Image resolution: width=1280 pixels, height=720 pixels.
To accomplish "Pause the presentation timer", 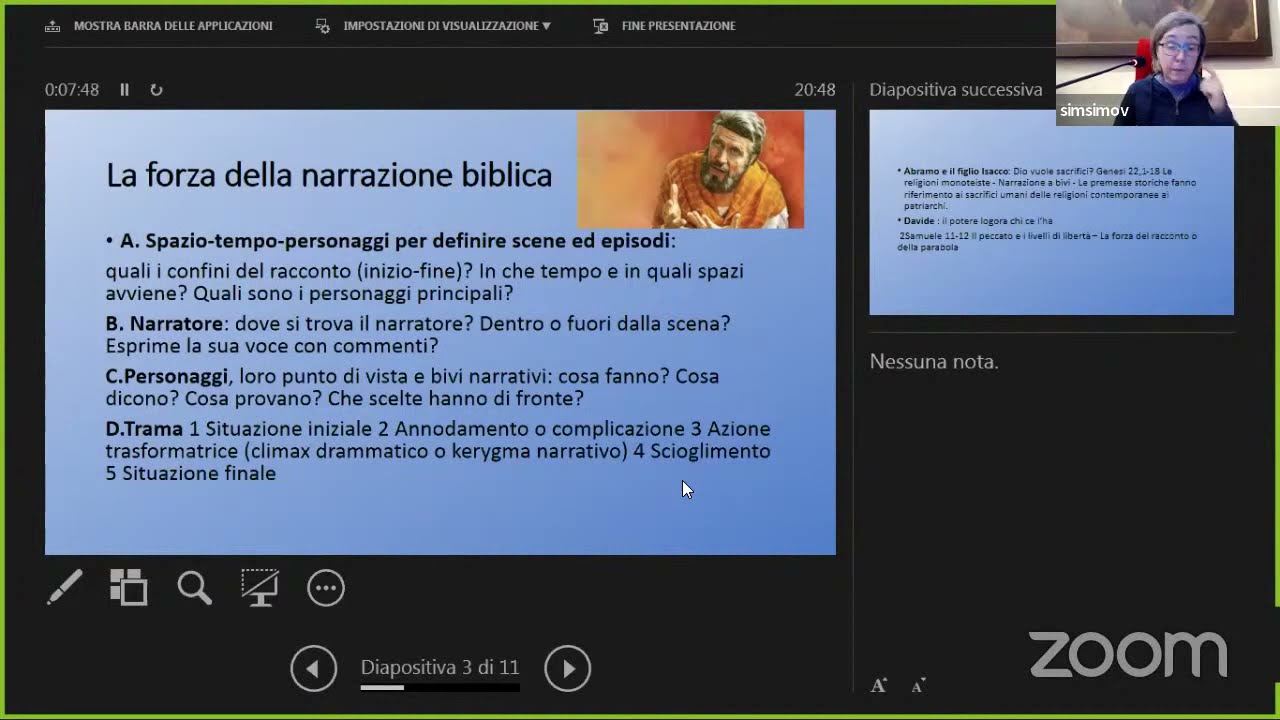I will 124,90.
